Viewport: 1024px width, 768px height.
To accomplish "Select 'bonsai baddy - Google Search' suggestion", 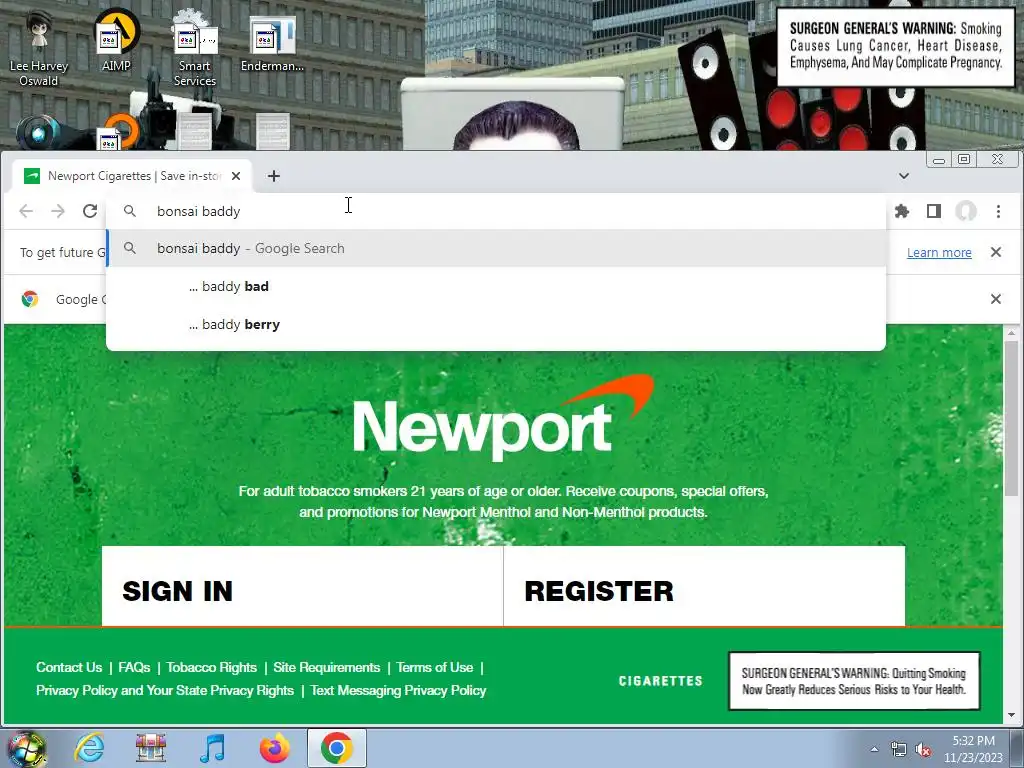I will [x=496, y=248].
